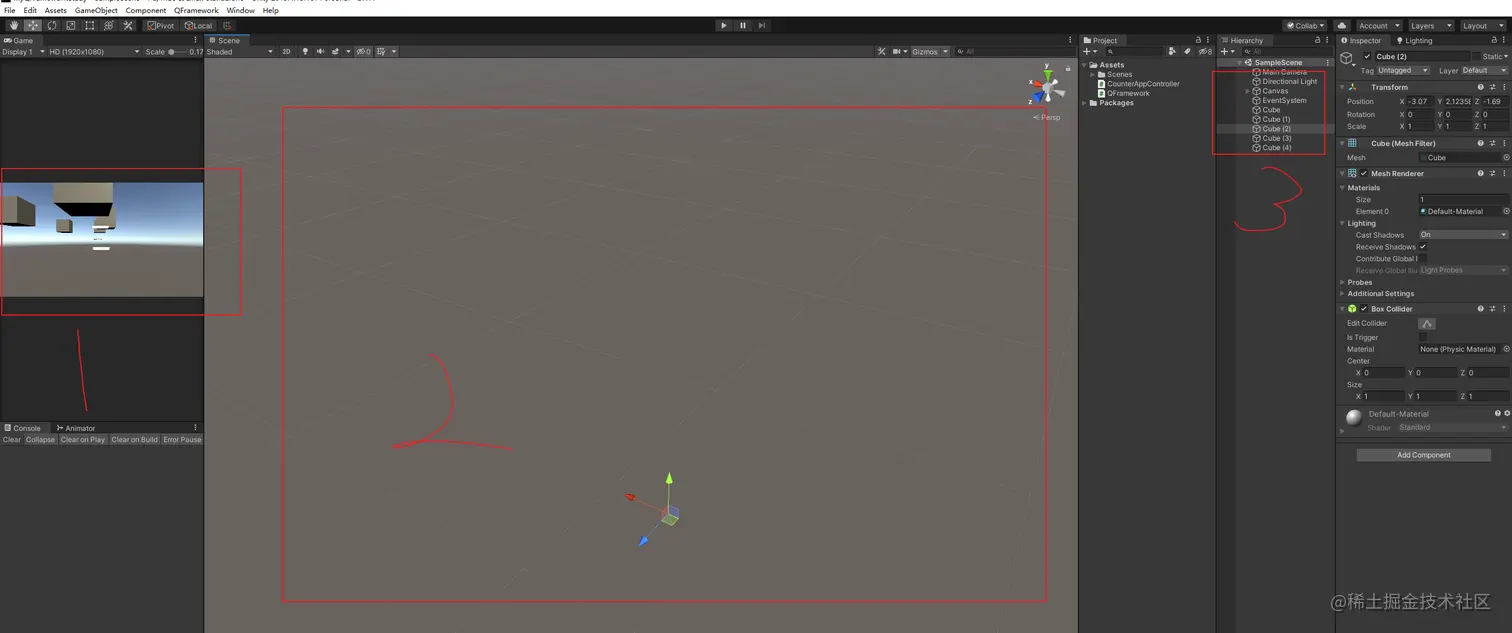Toggle Local coordinate mode
This screenshot has height=633, width=1512.
coord(199,25)
